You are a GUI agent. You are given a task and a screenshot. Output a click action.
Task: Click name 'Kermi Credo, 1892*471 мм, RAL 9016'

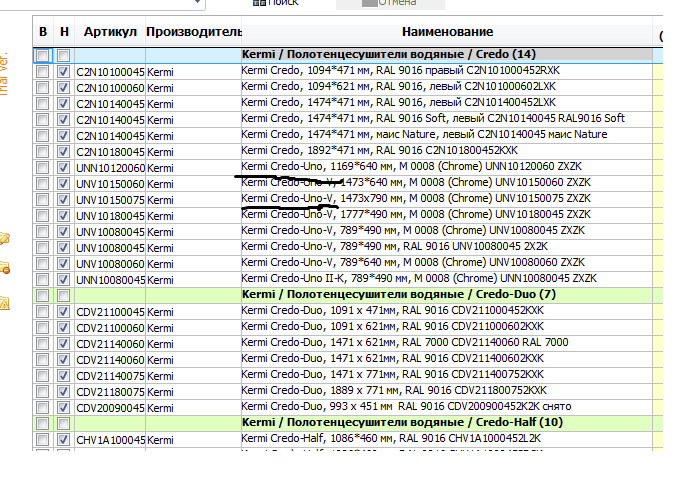379,150
